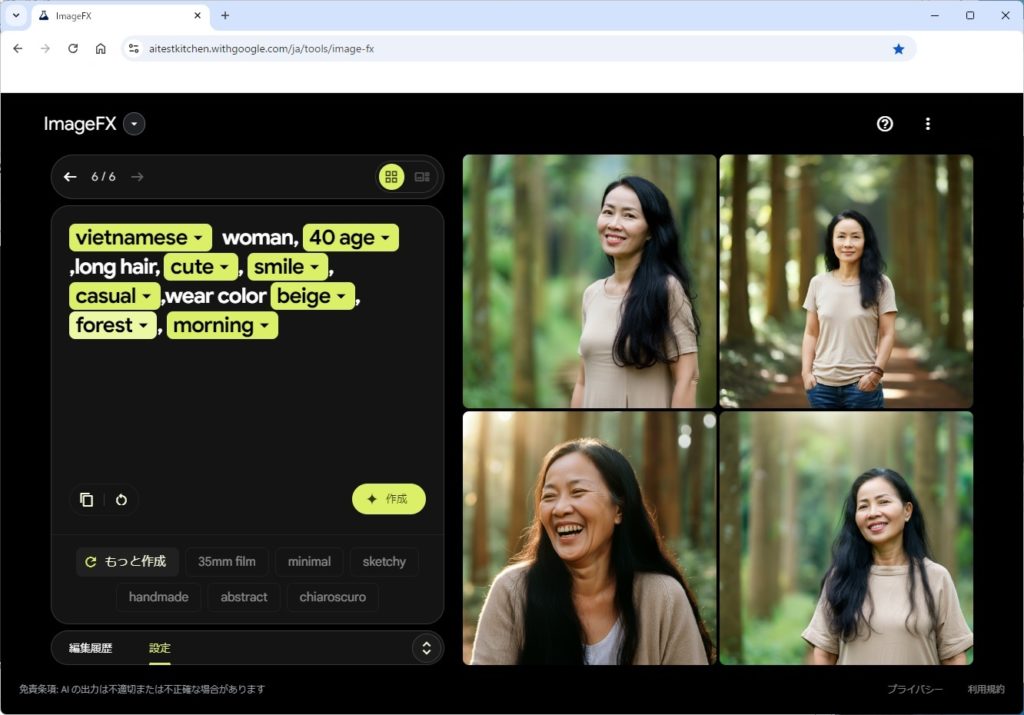
Task: Click the reset prompt icon
Action: pyautogui.click(x=121, y=499)
